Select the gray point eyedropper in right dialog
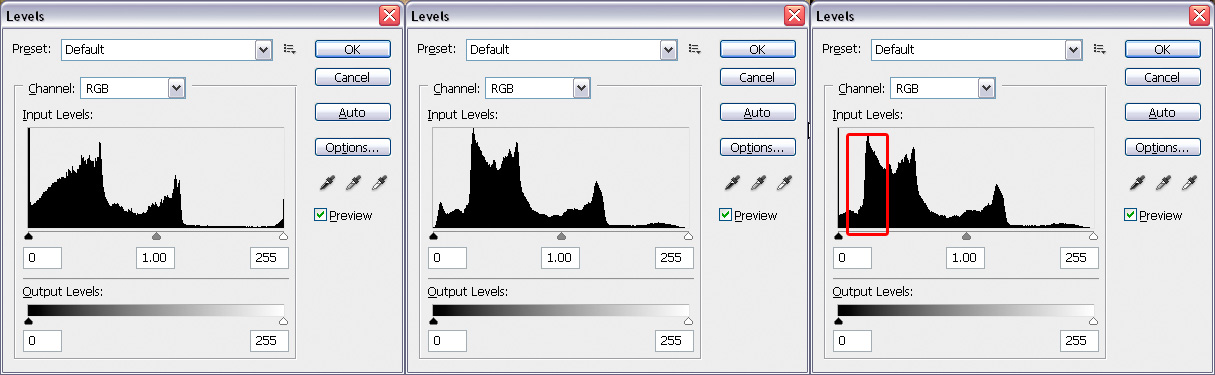Screen dimensions: 1215x375 1163,183
